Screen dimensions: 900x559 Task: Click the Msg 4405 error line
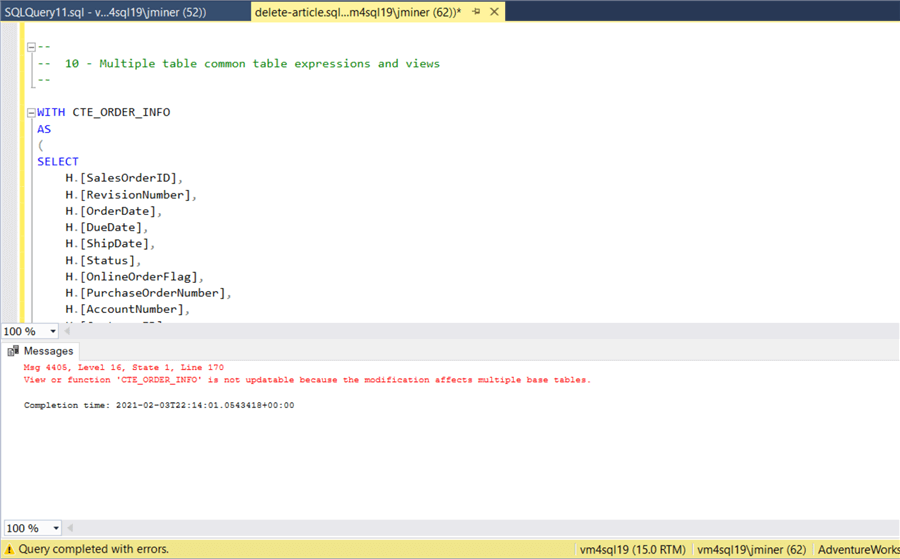pos(123,367)
